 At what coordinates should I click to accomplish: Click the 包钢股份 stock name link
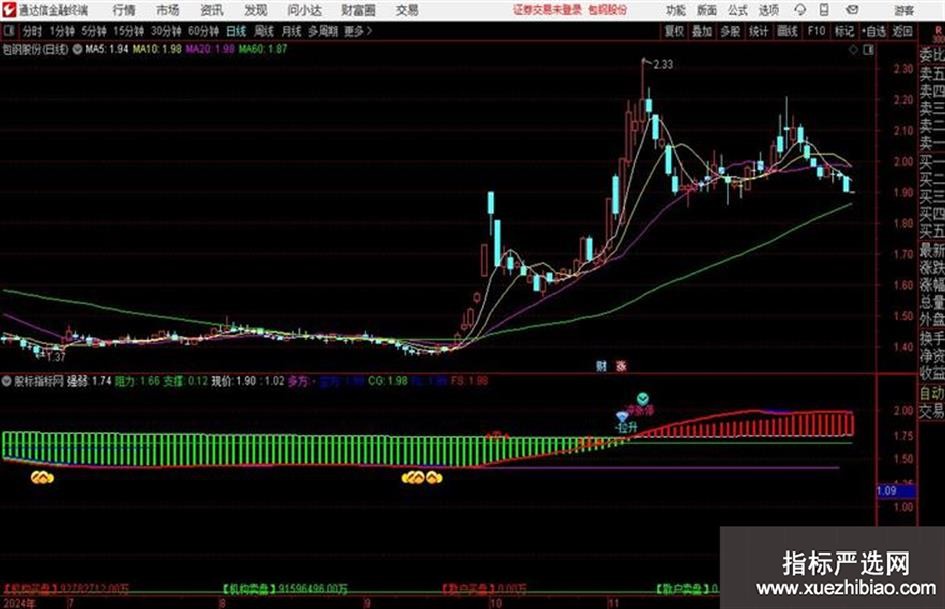pos(608,10)
